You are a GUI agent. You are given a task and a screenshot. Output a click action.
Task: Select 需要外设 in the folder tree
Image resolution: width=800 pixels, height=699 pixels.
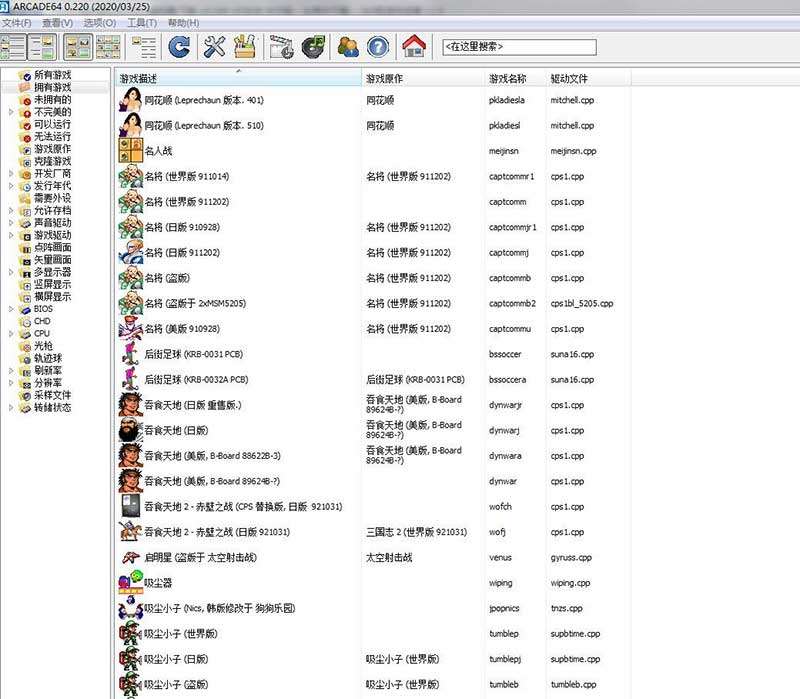point(53,198)
